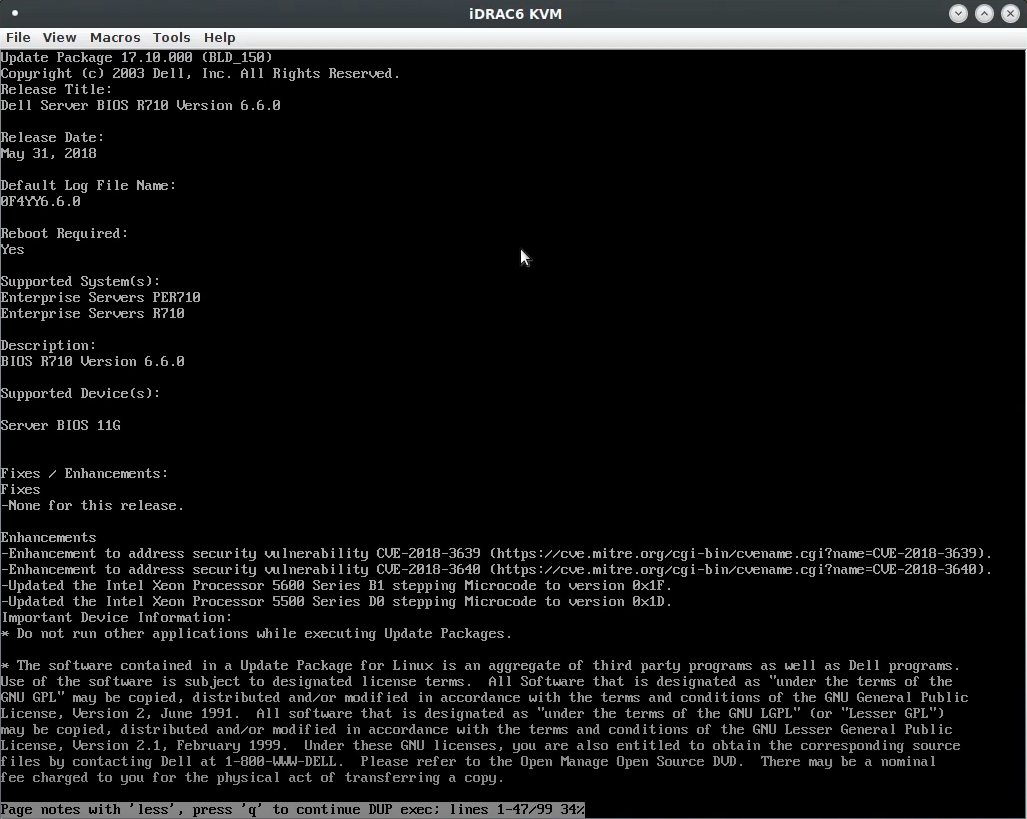Click 'Do not run other applications' warning line

256,634
